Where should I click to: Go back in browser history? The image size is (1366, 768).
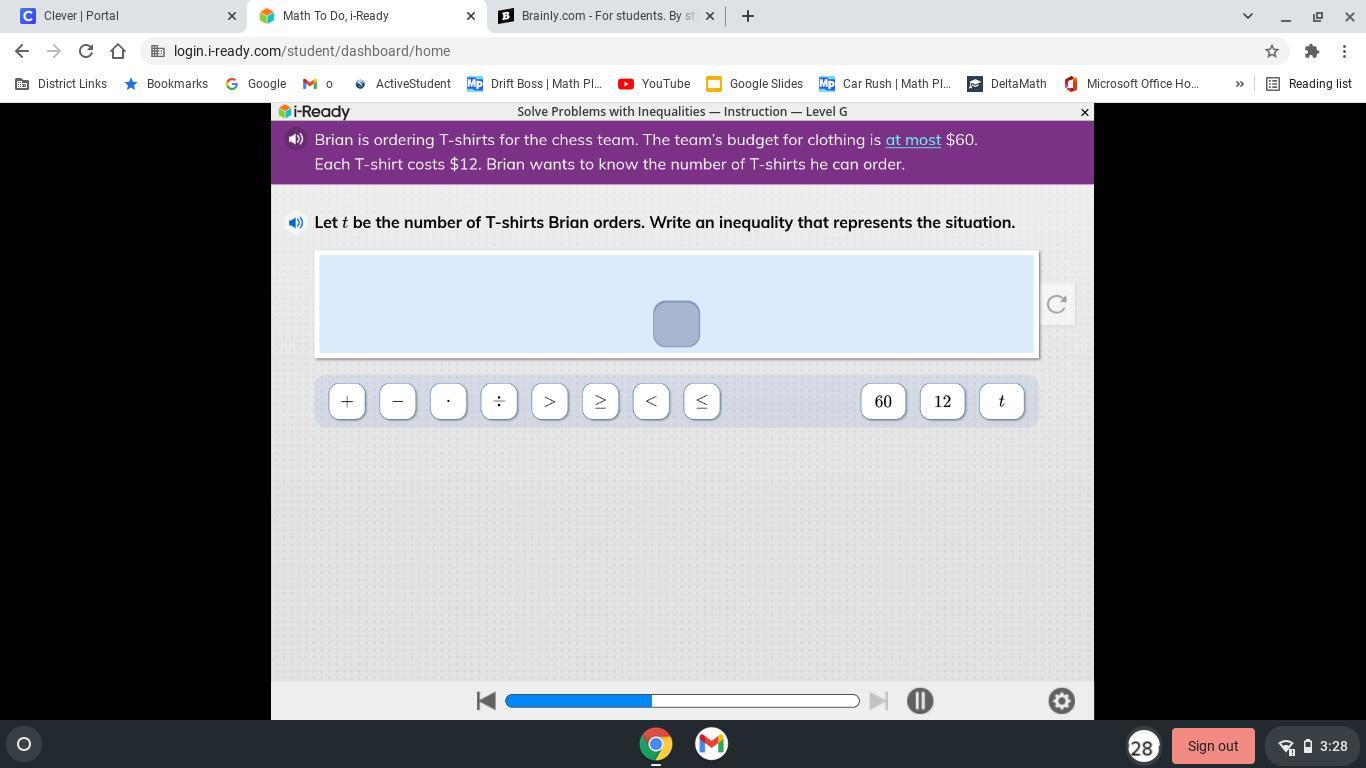(x=22, y=51)
